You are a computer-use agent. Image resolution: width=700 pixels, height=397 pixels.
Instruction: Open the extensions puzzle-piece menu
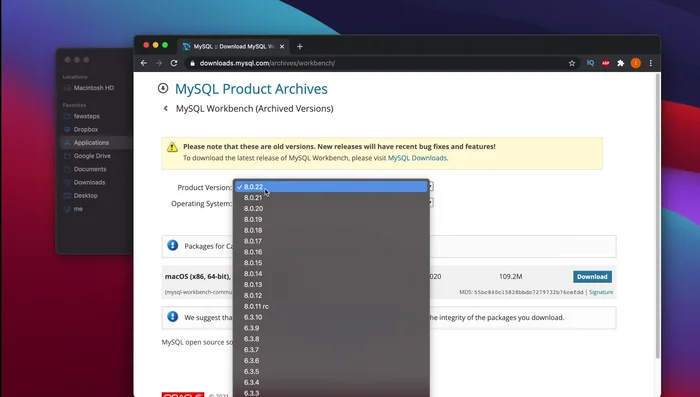tap(621, 63)
